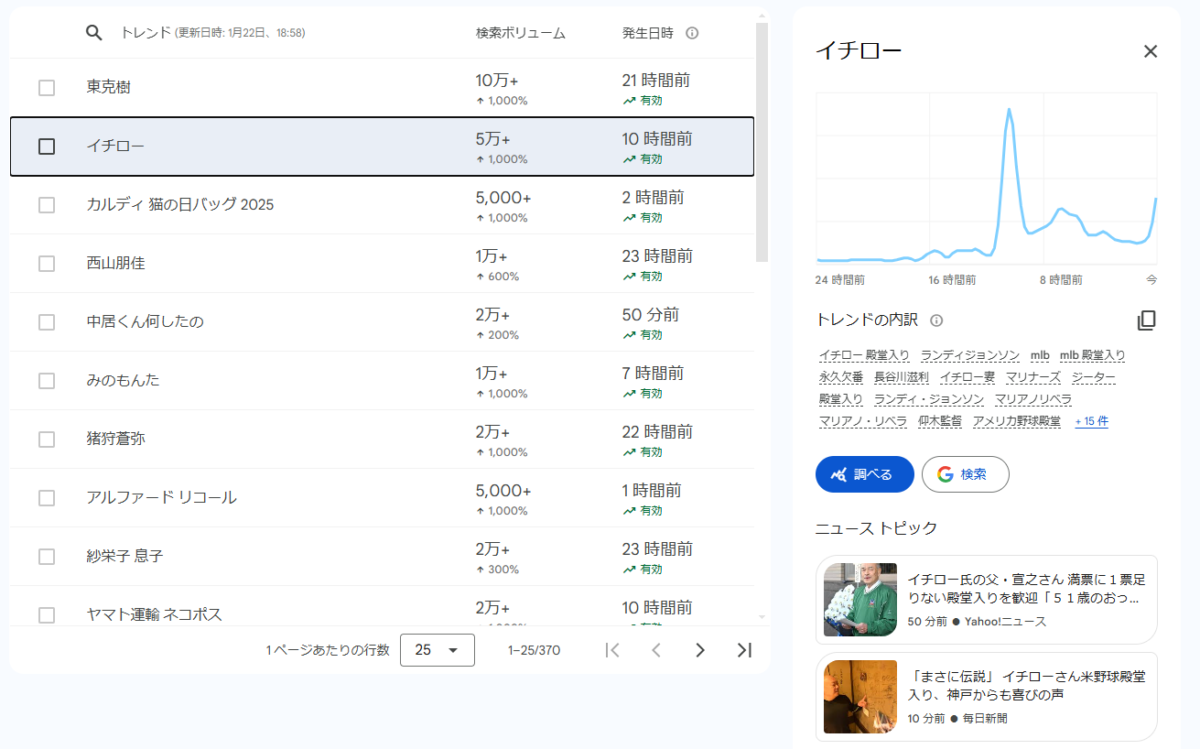This screenshot has width=1200, height=749.
Task: Open related query 仰木監督
Action: (939, 422)
